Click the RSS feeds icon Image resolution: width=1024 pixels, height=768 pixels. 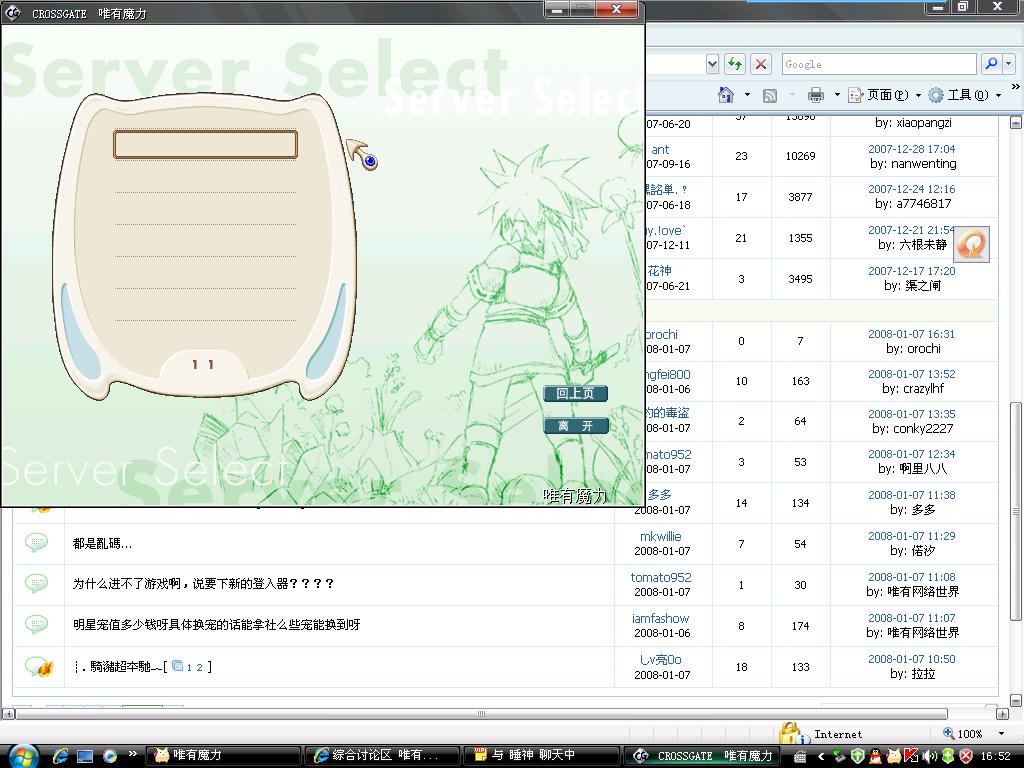tap(770, 95)
